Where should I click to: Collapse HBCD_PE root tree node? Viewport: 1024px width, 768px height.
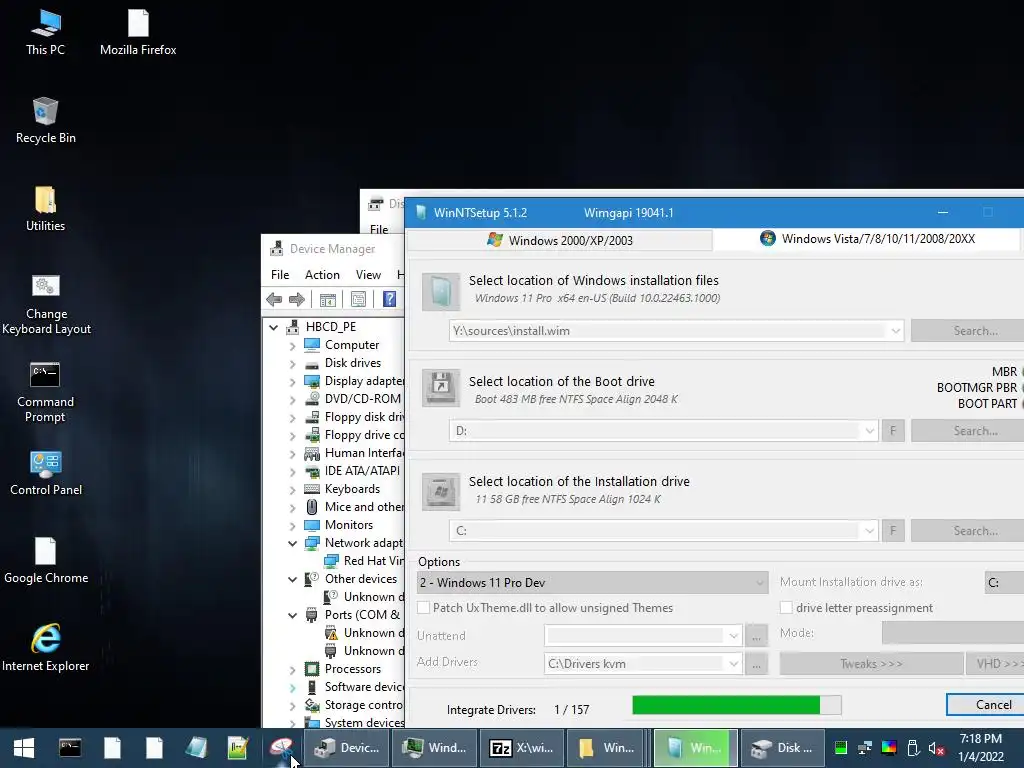274,327
